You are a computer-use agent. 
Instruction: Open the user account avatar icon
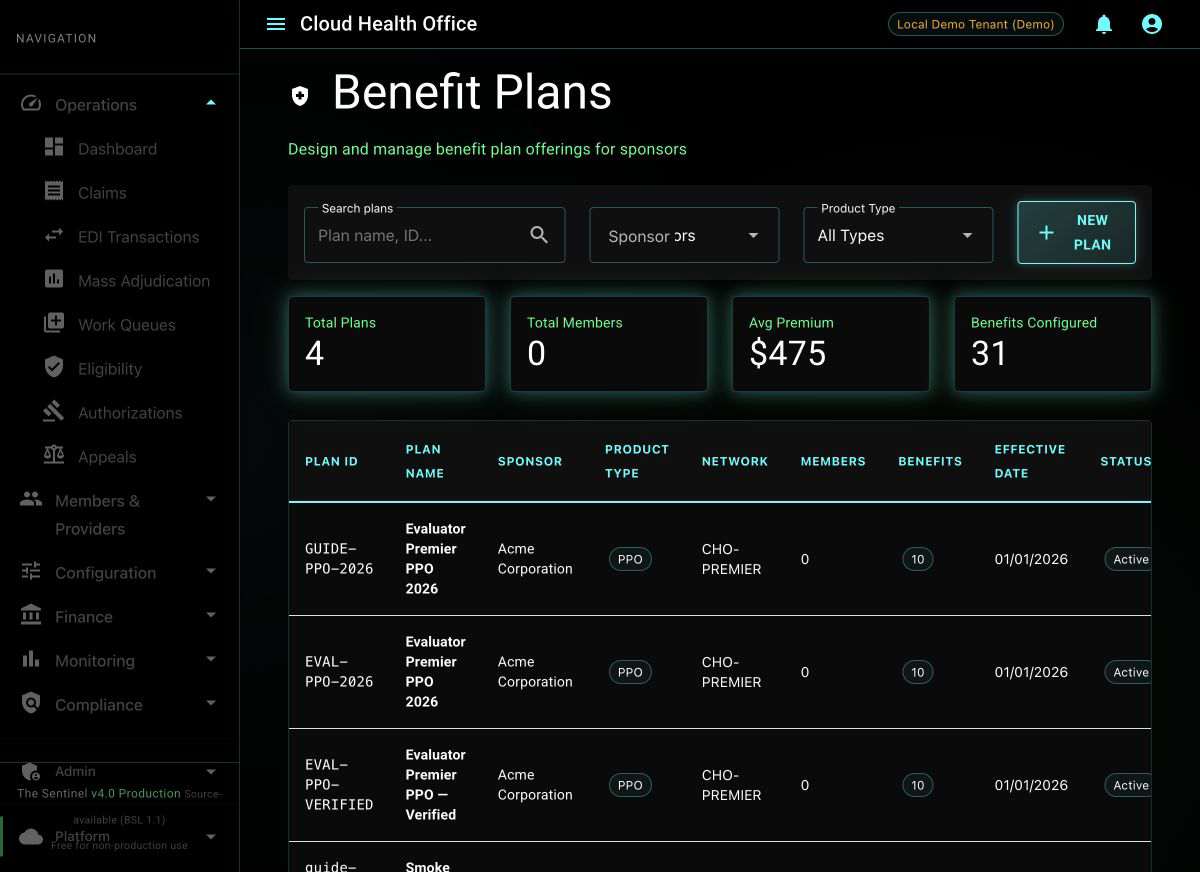click(1152, 24)
